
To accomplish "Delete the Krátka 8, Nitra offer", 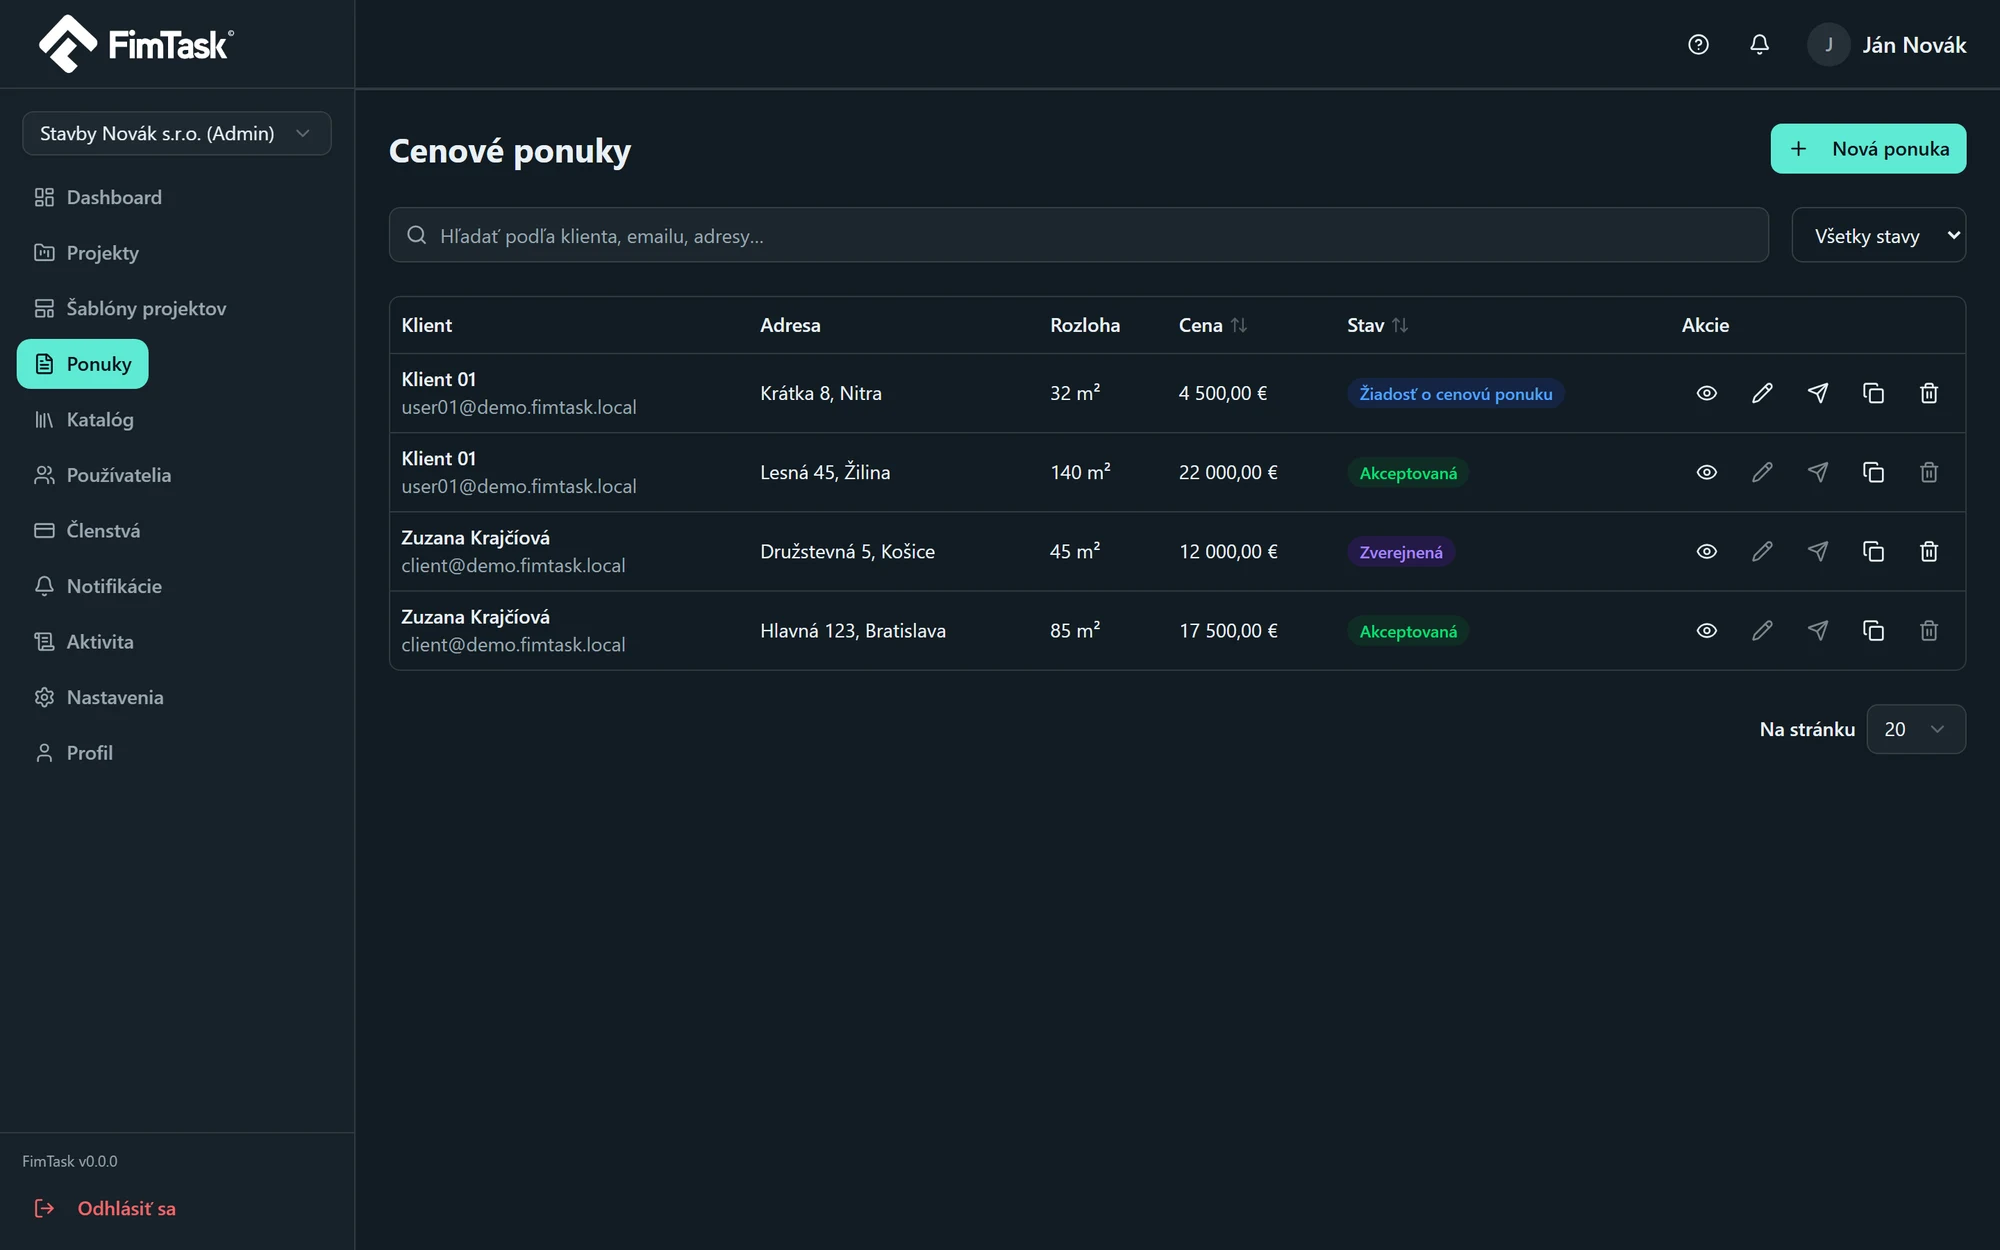I will [1929, 393].
